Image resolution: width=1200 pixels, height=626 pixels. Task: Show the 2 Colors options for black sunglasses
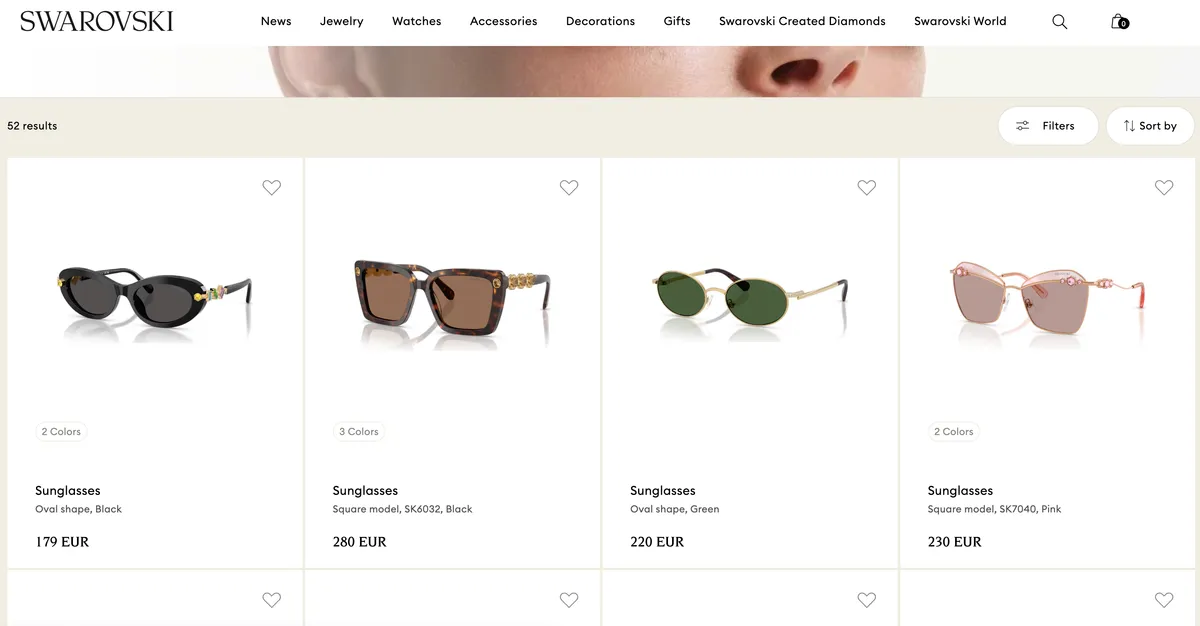tap(61, 432)
